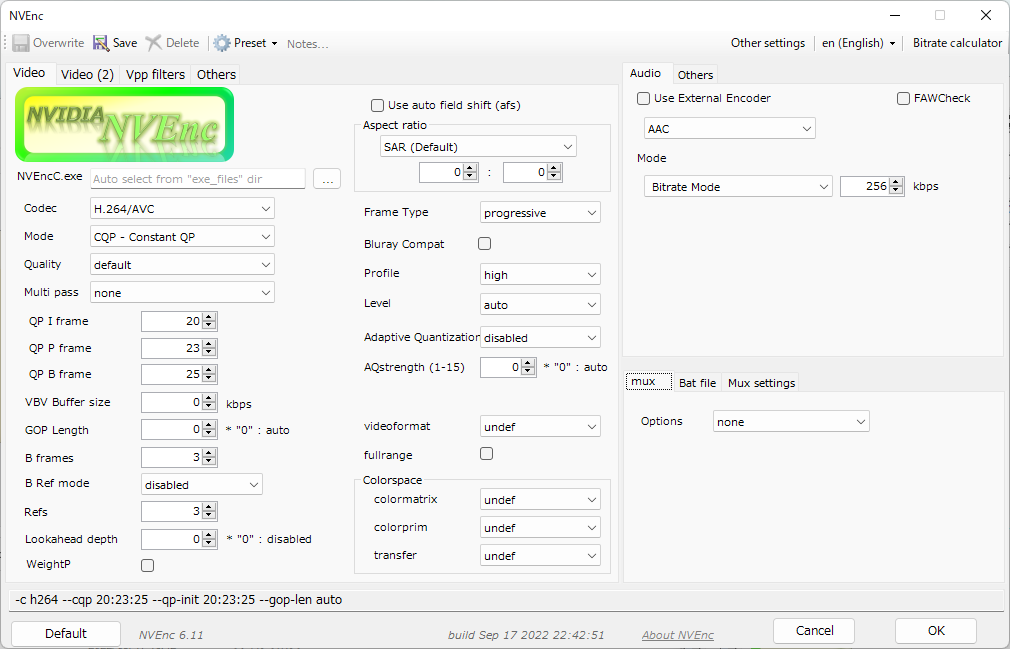1010x649 pixels.
Task: Enable the Bluray Compat checkbox
Action: coord(484,243)
